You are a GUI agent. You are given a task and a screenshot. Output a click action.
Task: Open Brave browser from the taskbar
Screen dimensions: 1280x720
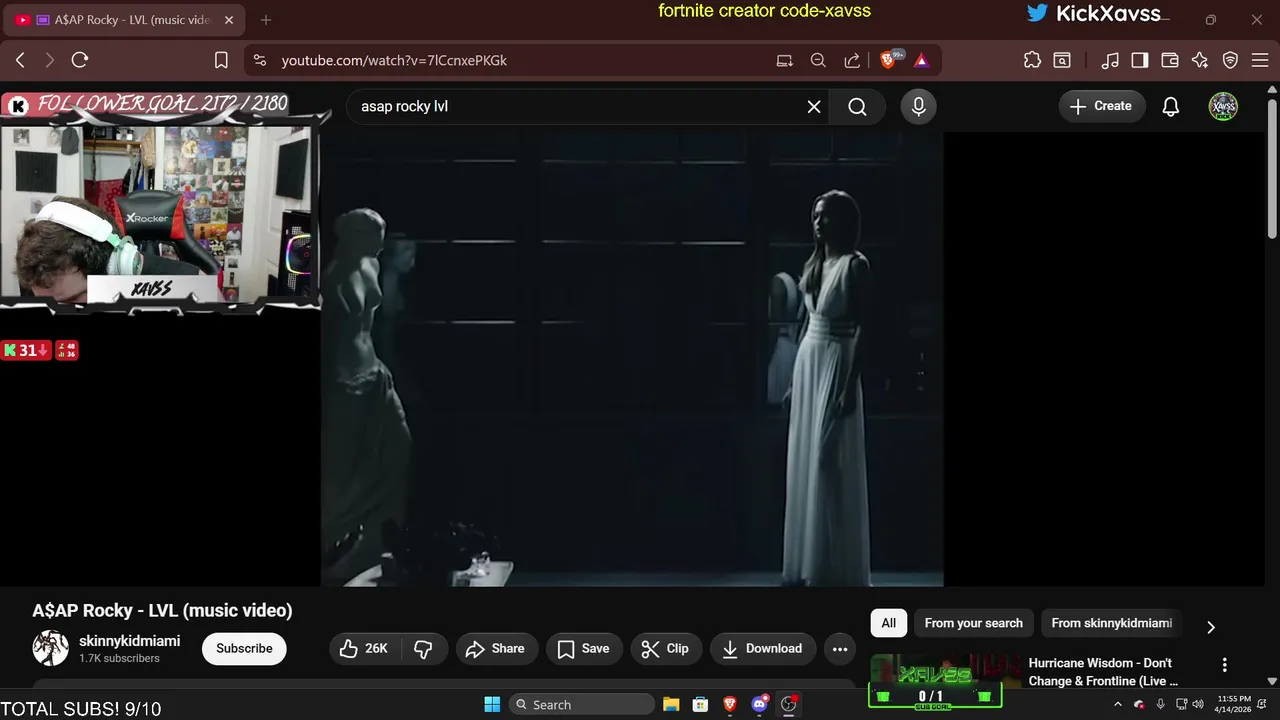pyautogui.click(x=730, y=704)
